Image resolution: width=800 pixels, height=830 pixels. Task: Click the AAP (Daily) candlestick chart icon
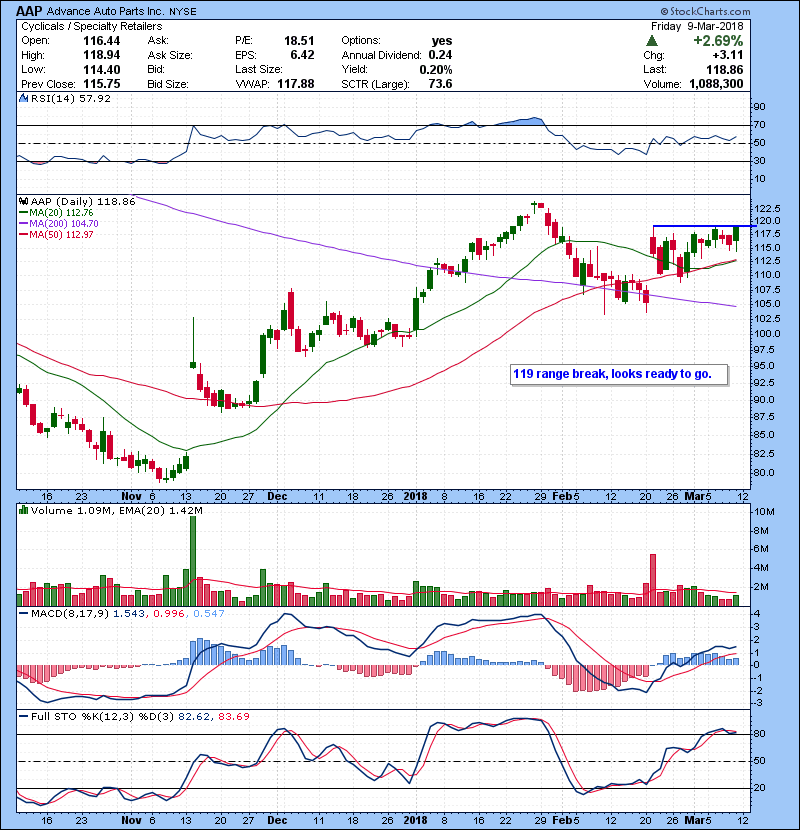[x=23, y=201]
